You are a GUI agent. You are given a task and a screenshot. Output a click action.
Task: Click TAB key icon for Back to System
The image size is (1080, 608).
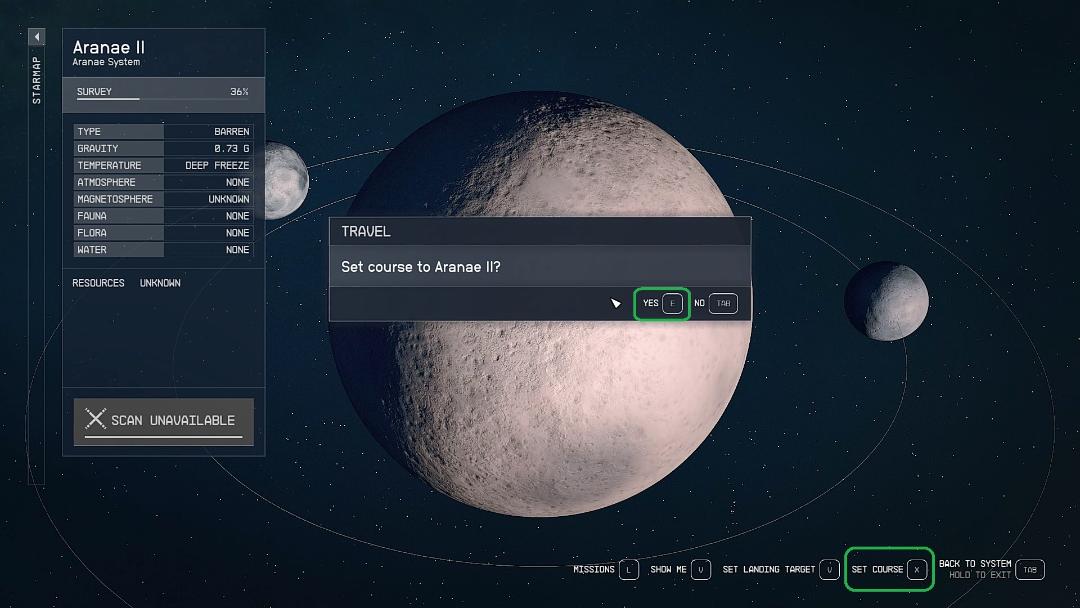pos(1030,569)
